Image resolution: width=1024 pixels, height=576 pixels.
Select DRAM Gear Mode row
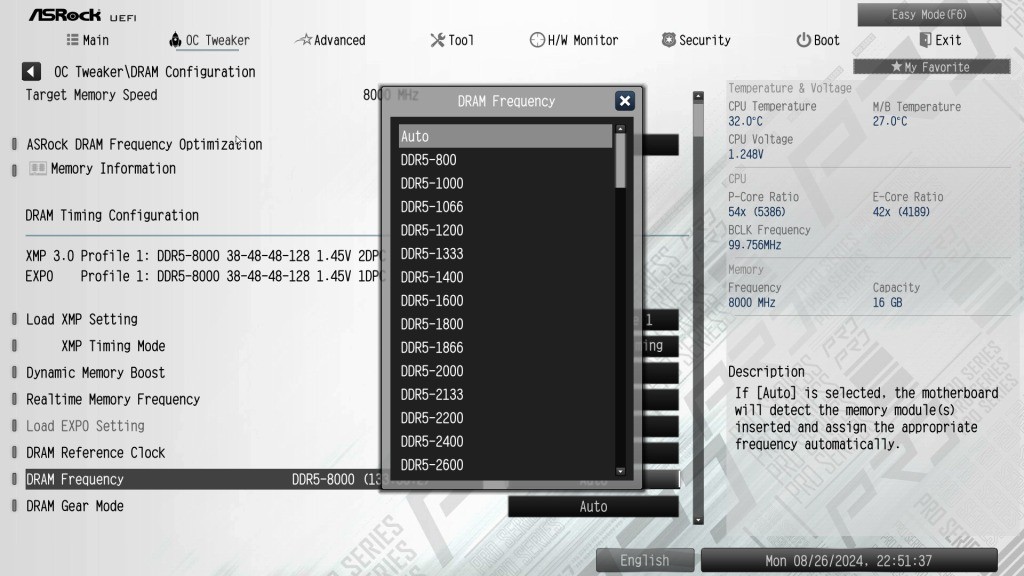coord(74,506)
